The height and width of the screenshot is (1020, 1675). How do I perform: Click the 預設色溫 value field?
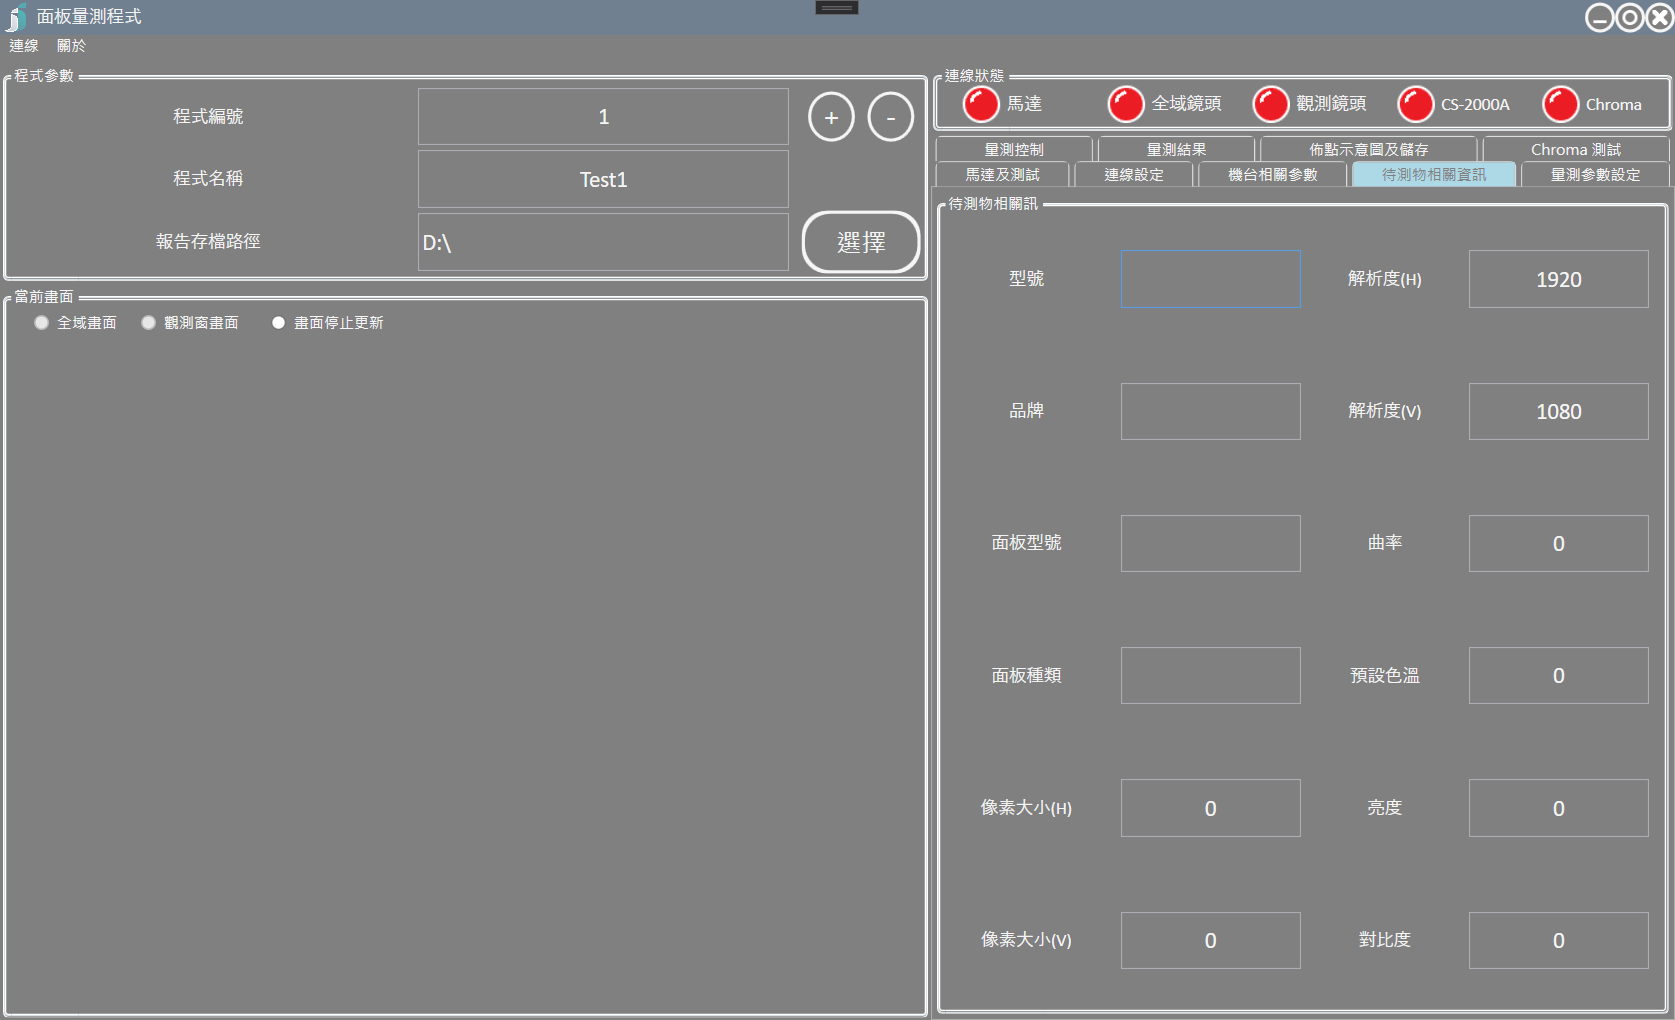coord(1558,675)
